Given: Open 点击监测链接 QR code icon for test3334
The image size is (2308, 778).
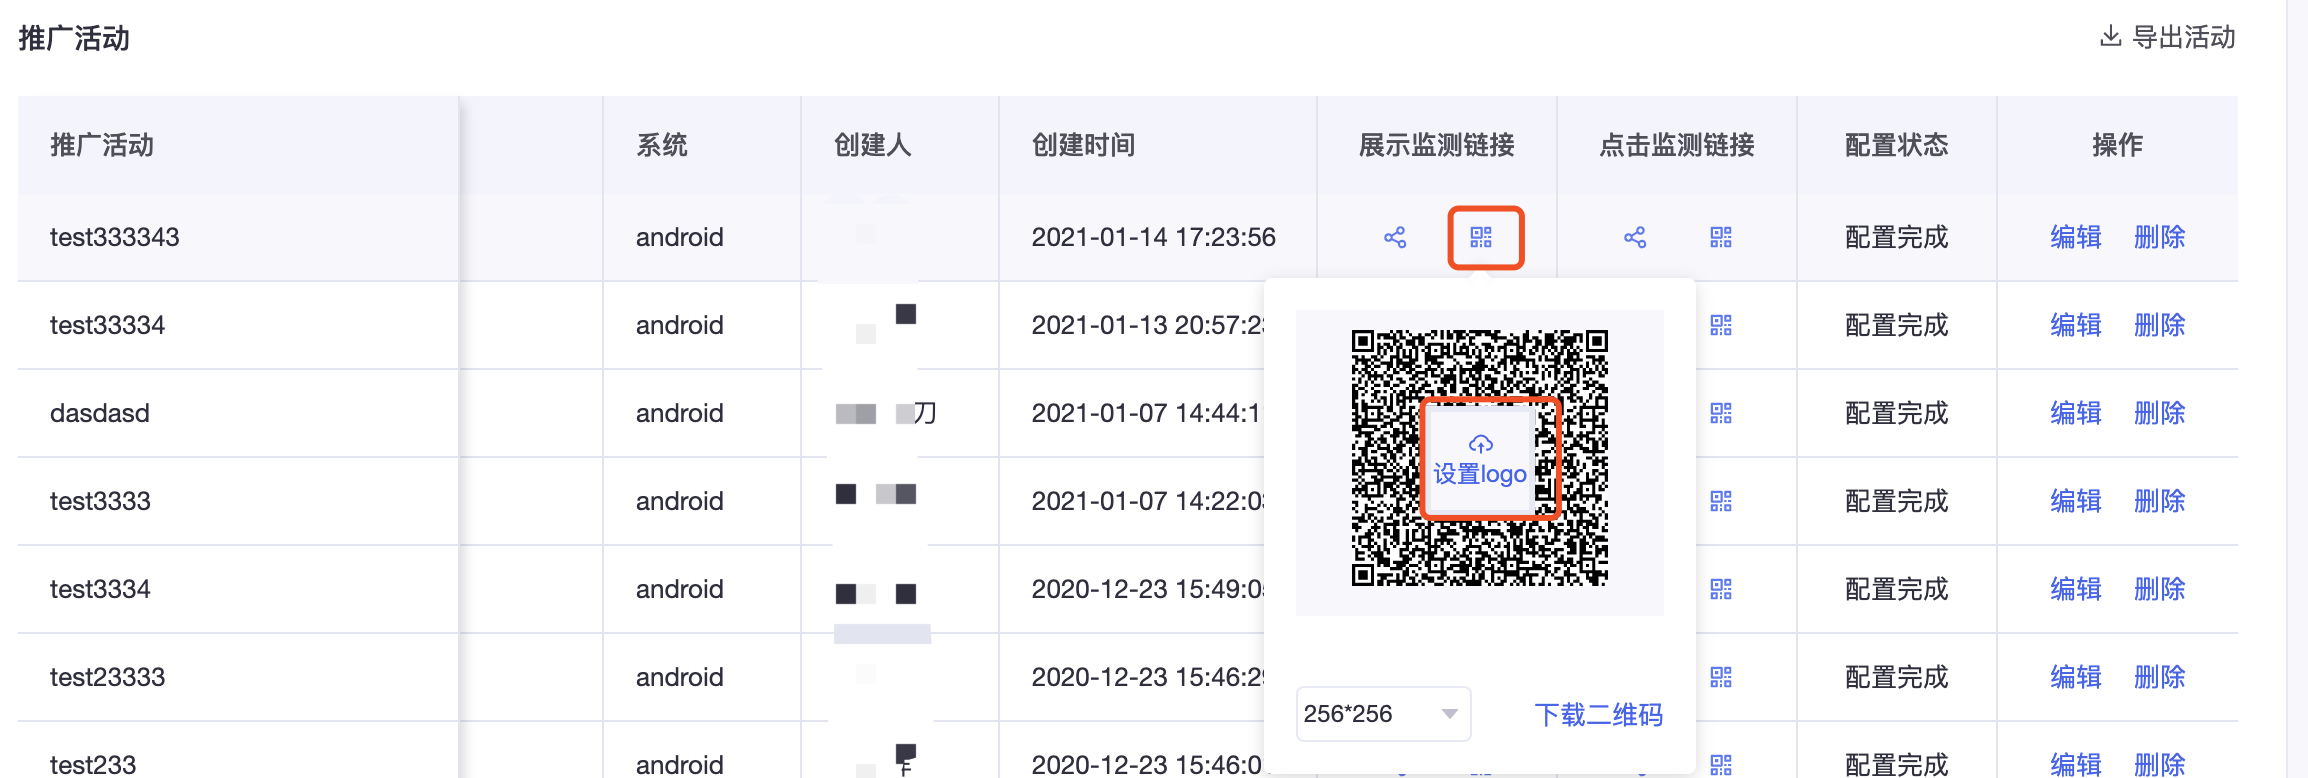Looking at the screenshot, I should point(1721,589).
